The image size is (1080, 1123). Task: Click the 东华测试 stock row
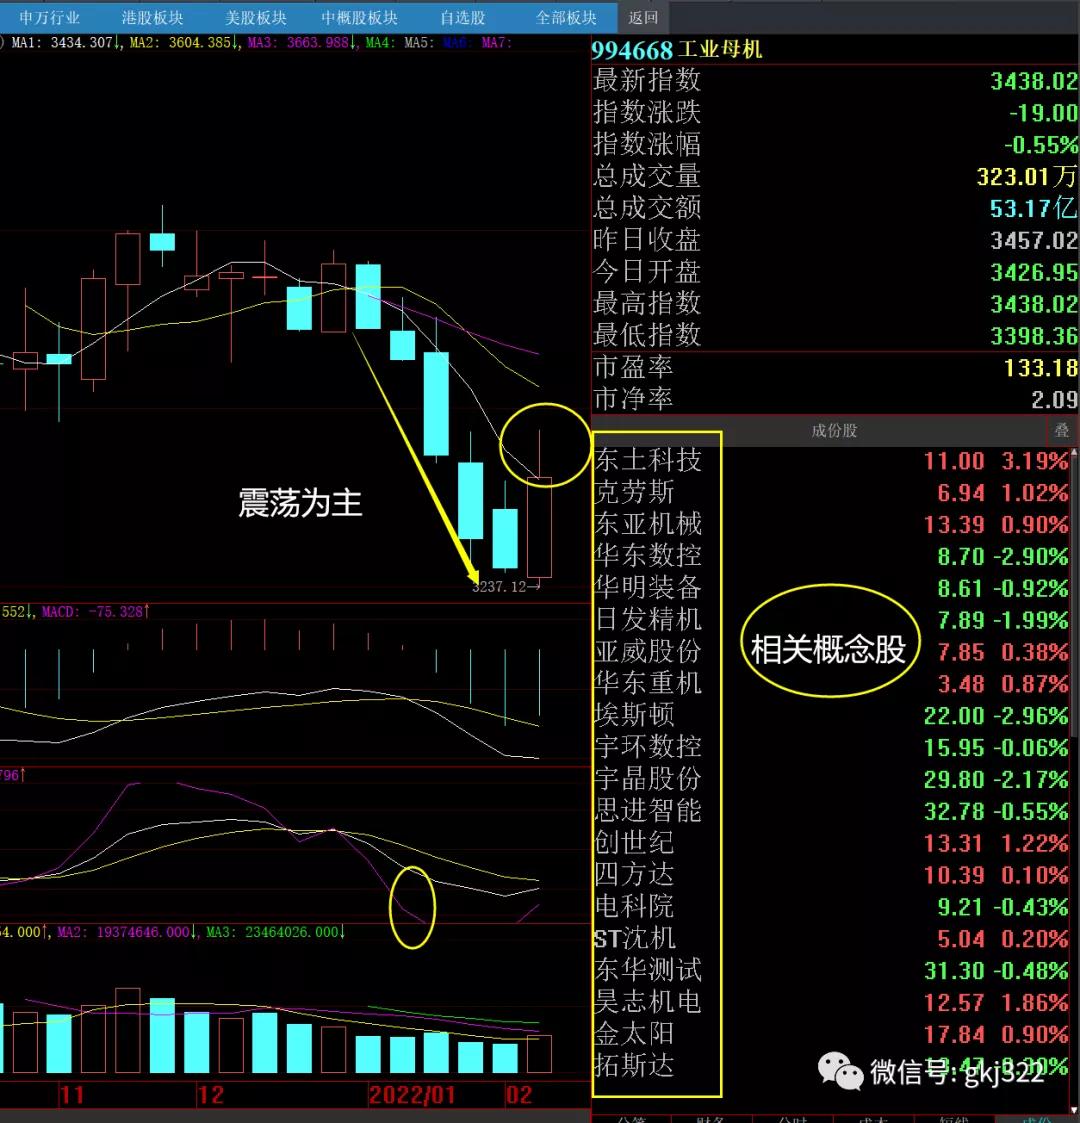coord(831,970)
